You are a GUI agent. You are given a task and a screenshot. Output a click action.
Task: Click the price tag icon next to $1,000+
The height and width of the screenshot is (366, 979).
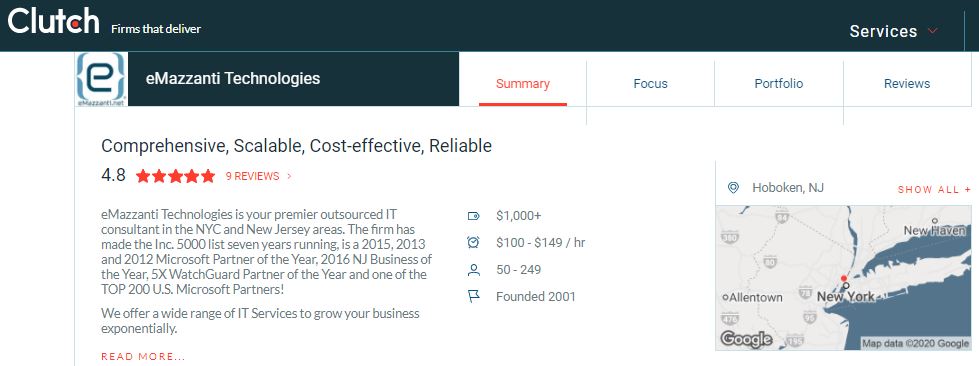click(x=473, y=216)
